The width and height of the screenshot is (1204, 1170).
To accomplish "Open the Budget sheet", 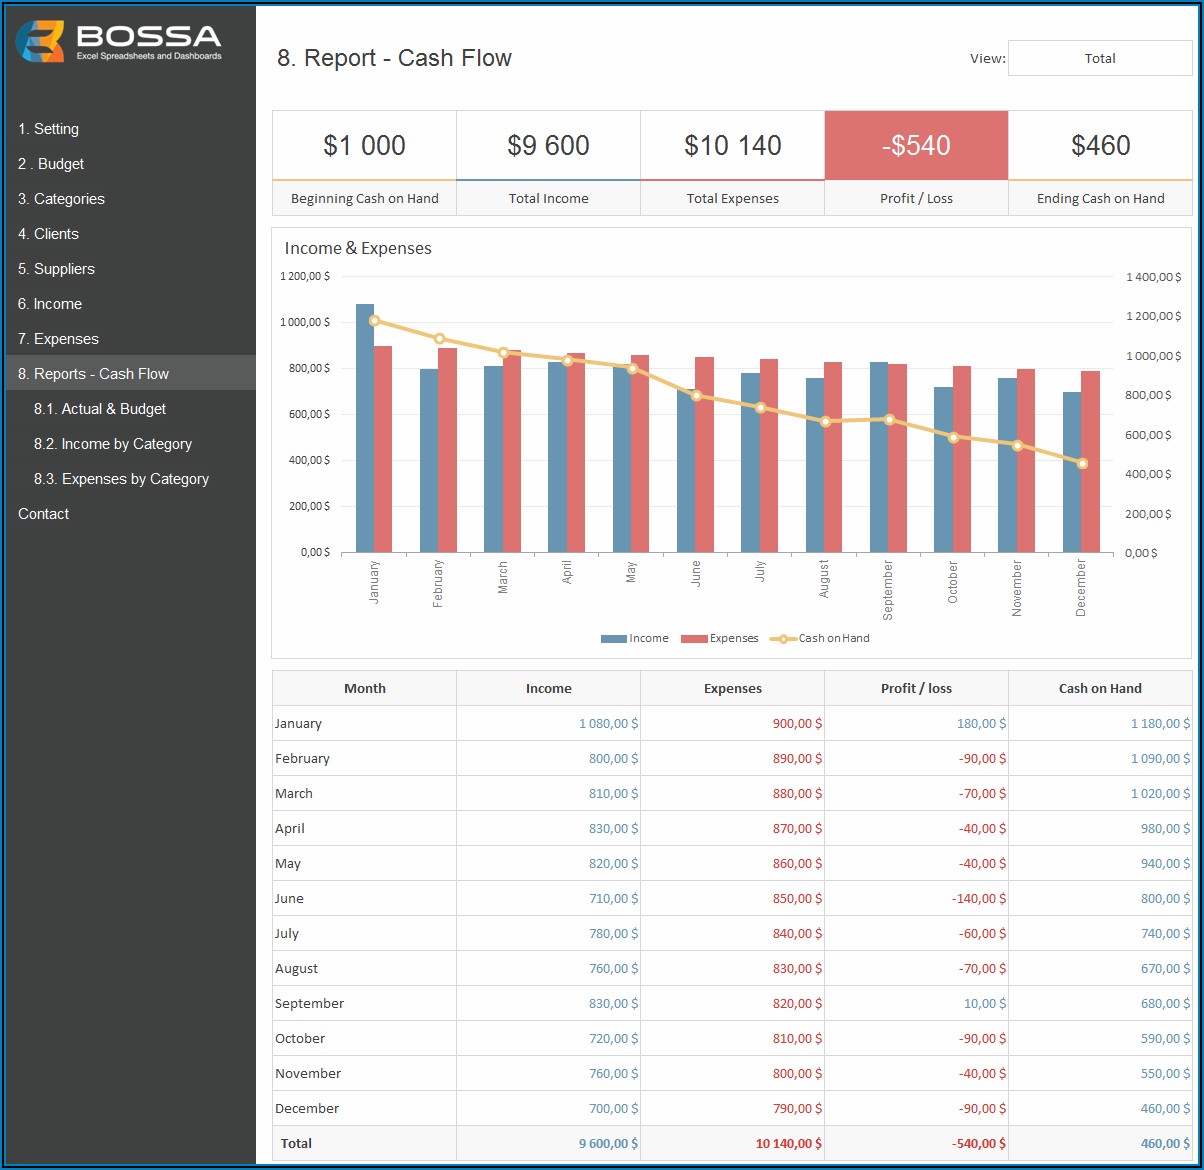I will (51, 164).
